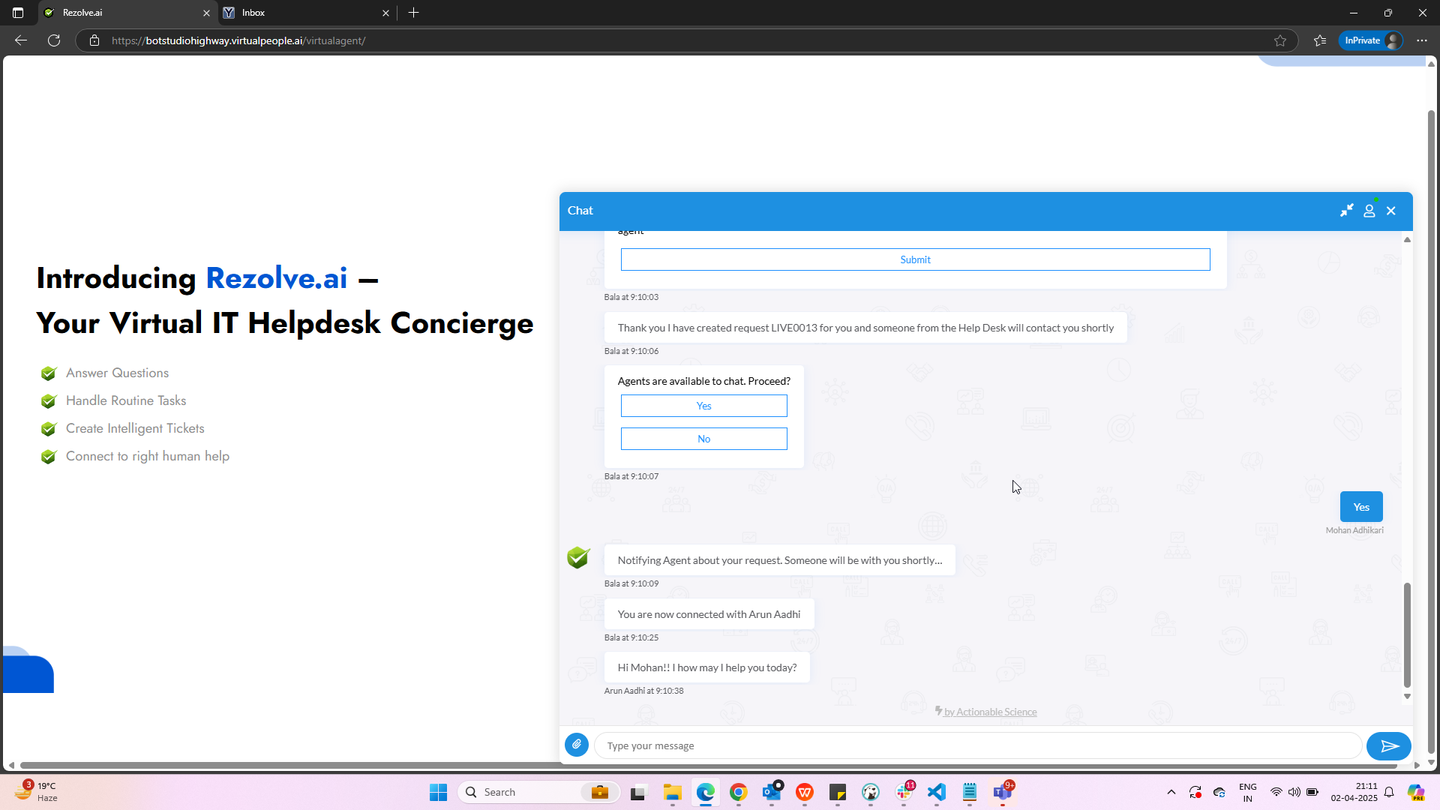Click the taskbar Search box
Viewport: 1440px width, 810px height.
(x=539, y=792)
